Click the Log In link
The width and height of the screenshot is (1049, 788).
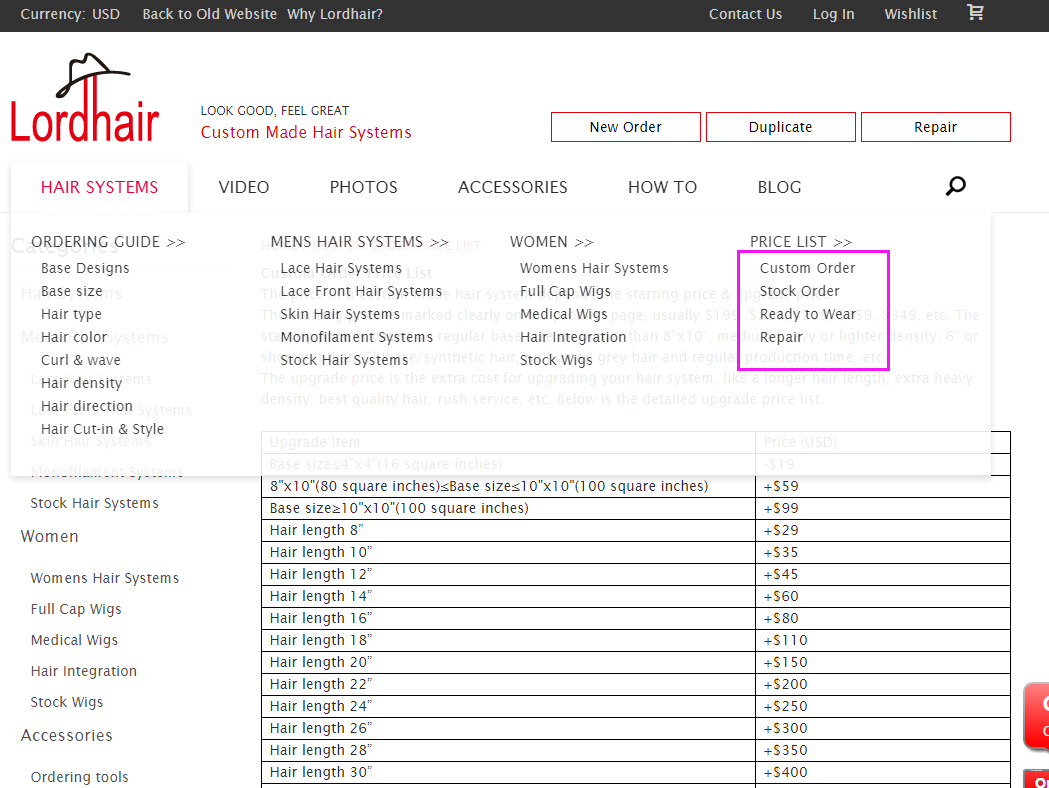tap(834, 14)
